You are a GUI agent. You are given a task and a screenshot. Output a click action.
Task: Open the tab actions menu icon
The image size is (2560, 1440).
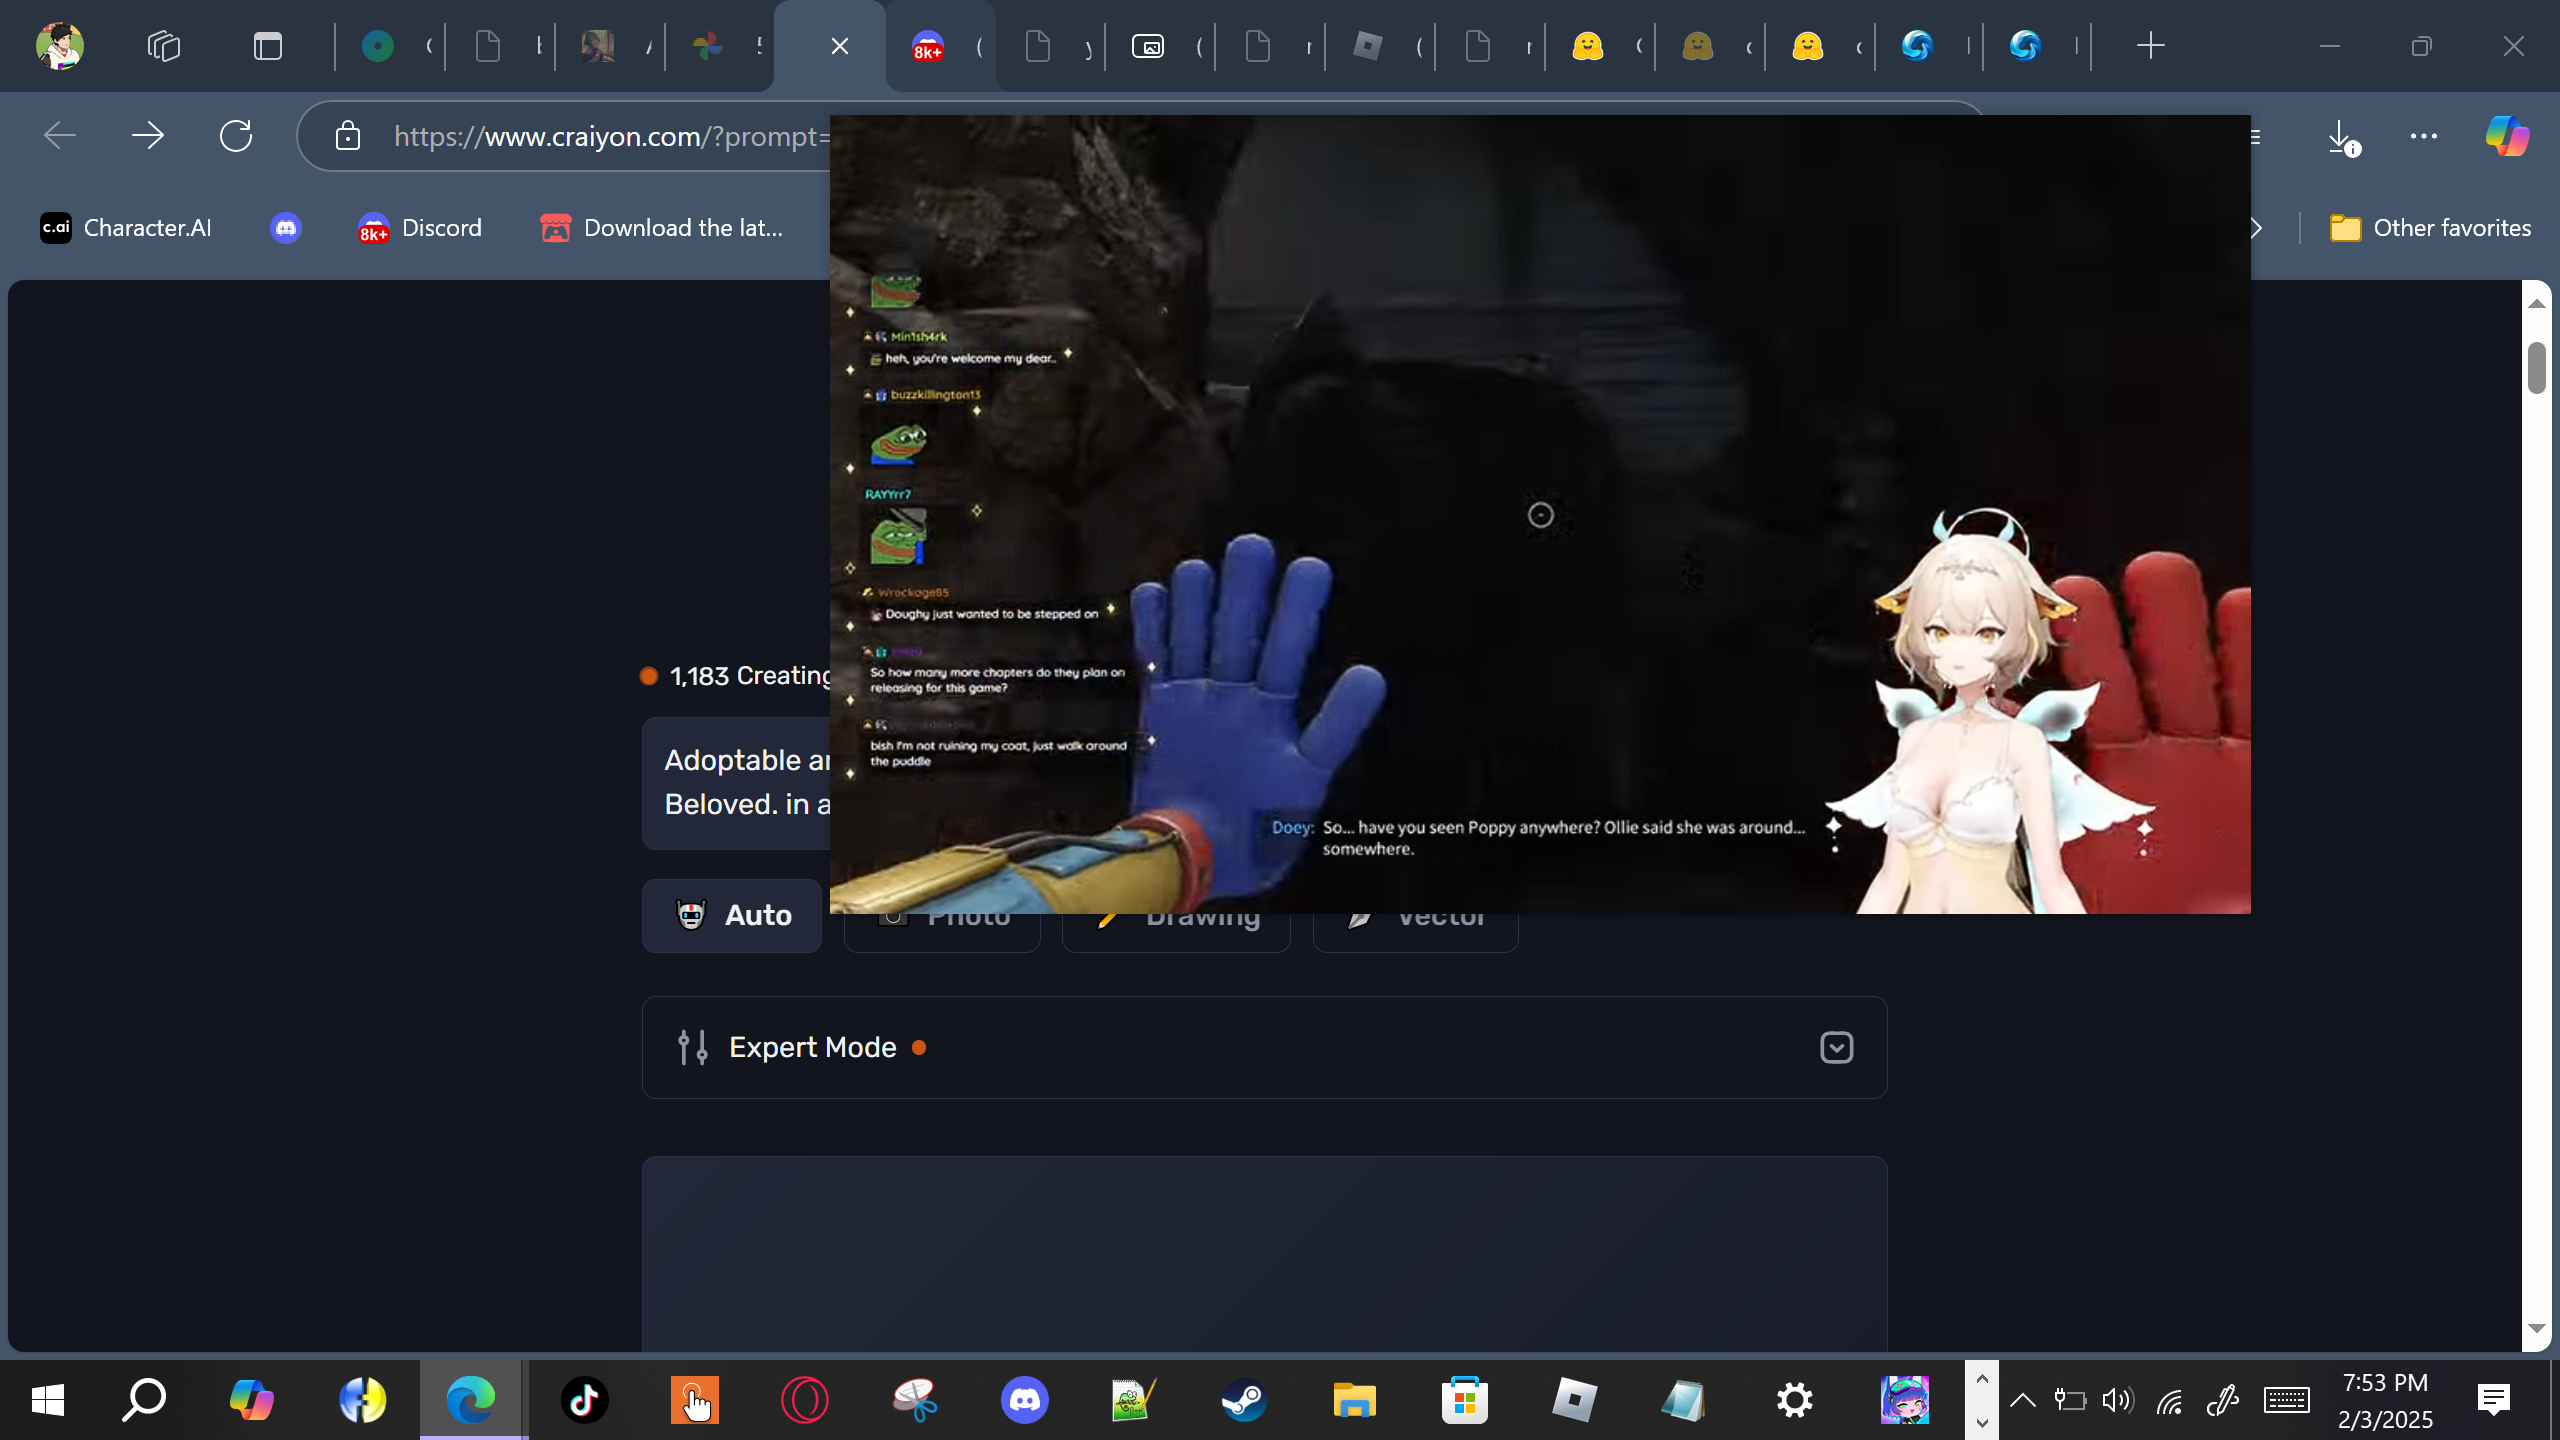coord(268,46)
